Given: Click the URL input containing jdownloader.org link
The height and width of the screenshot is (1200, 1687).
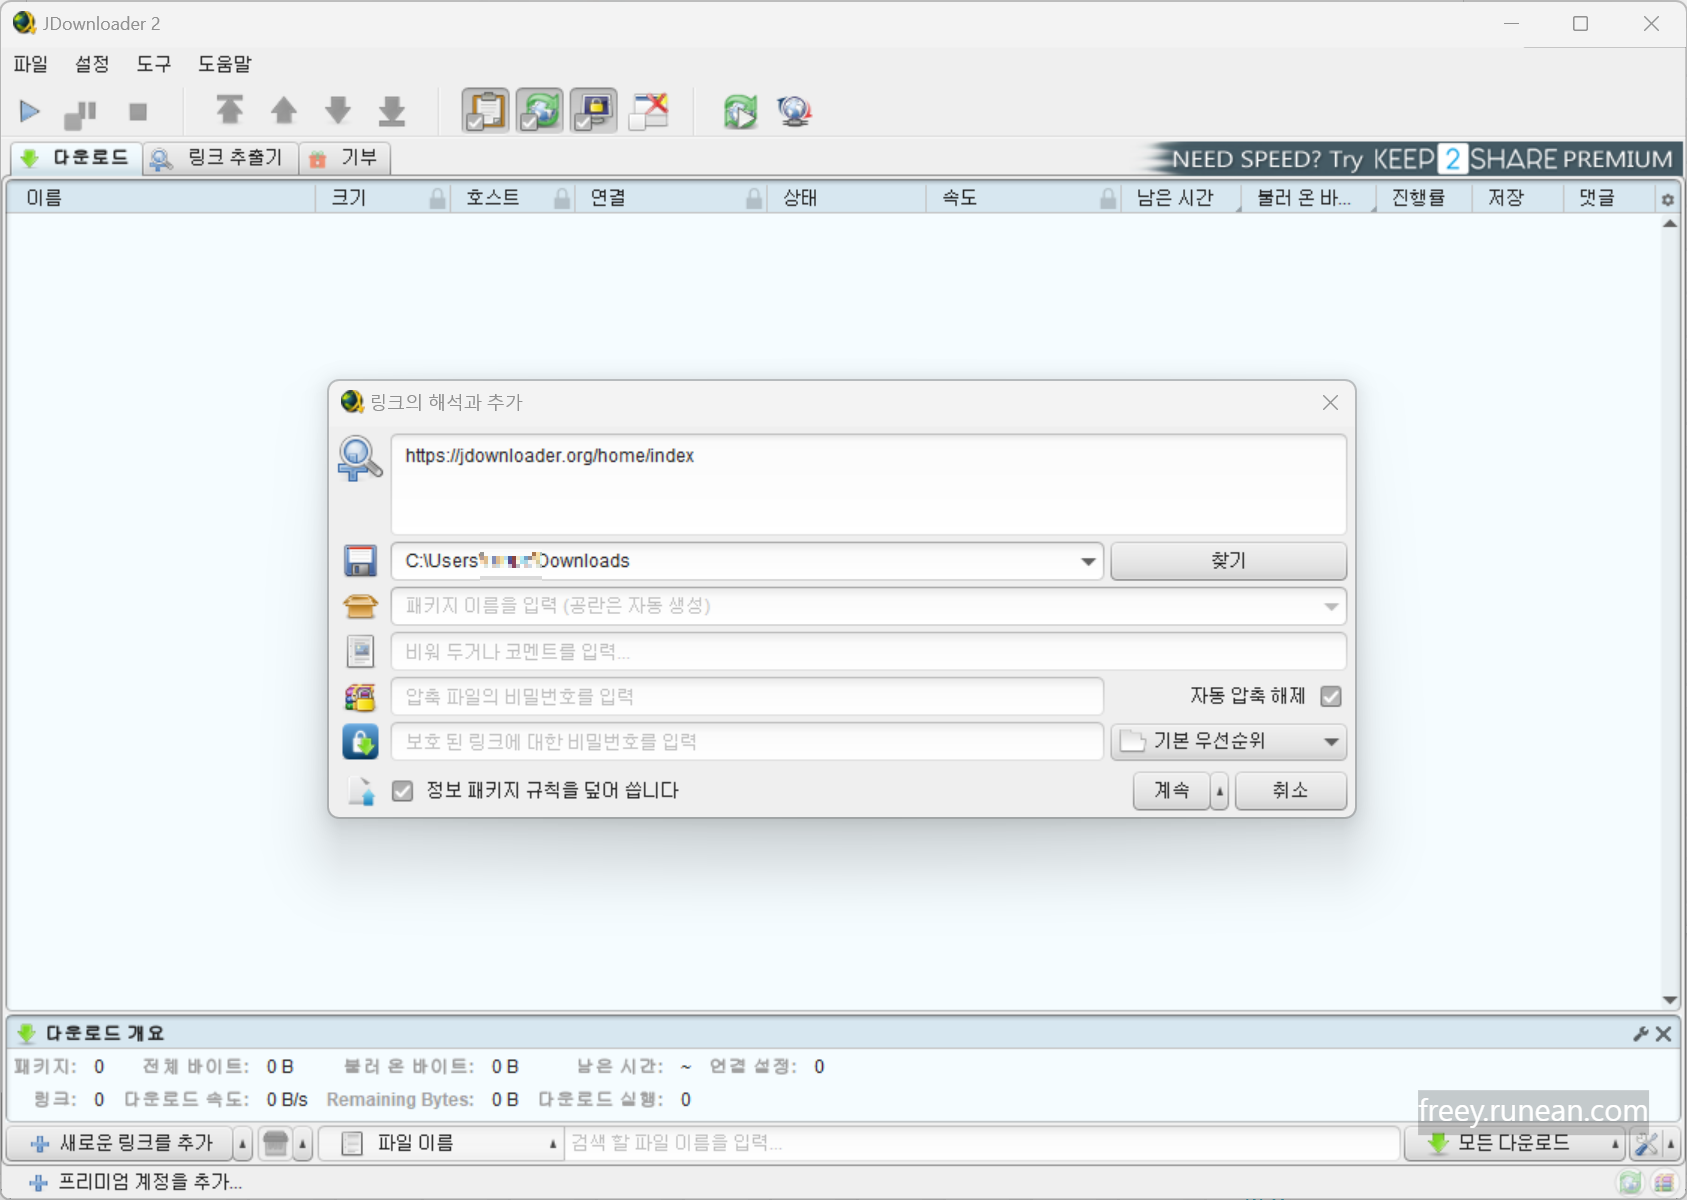Looking at the screenshot, I should click(868, 485).
